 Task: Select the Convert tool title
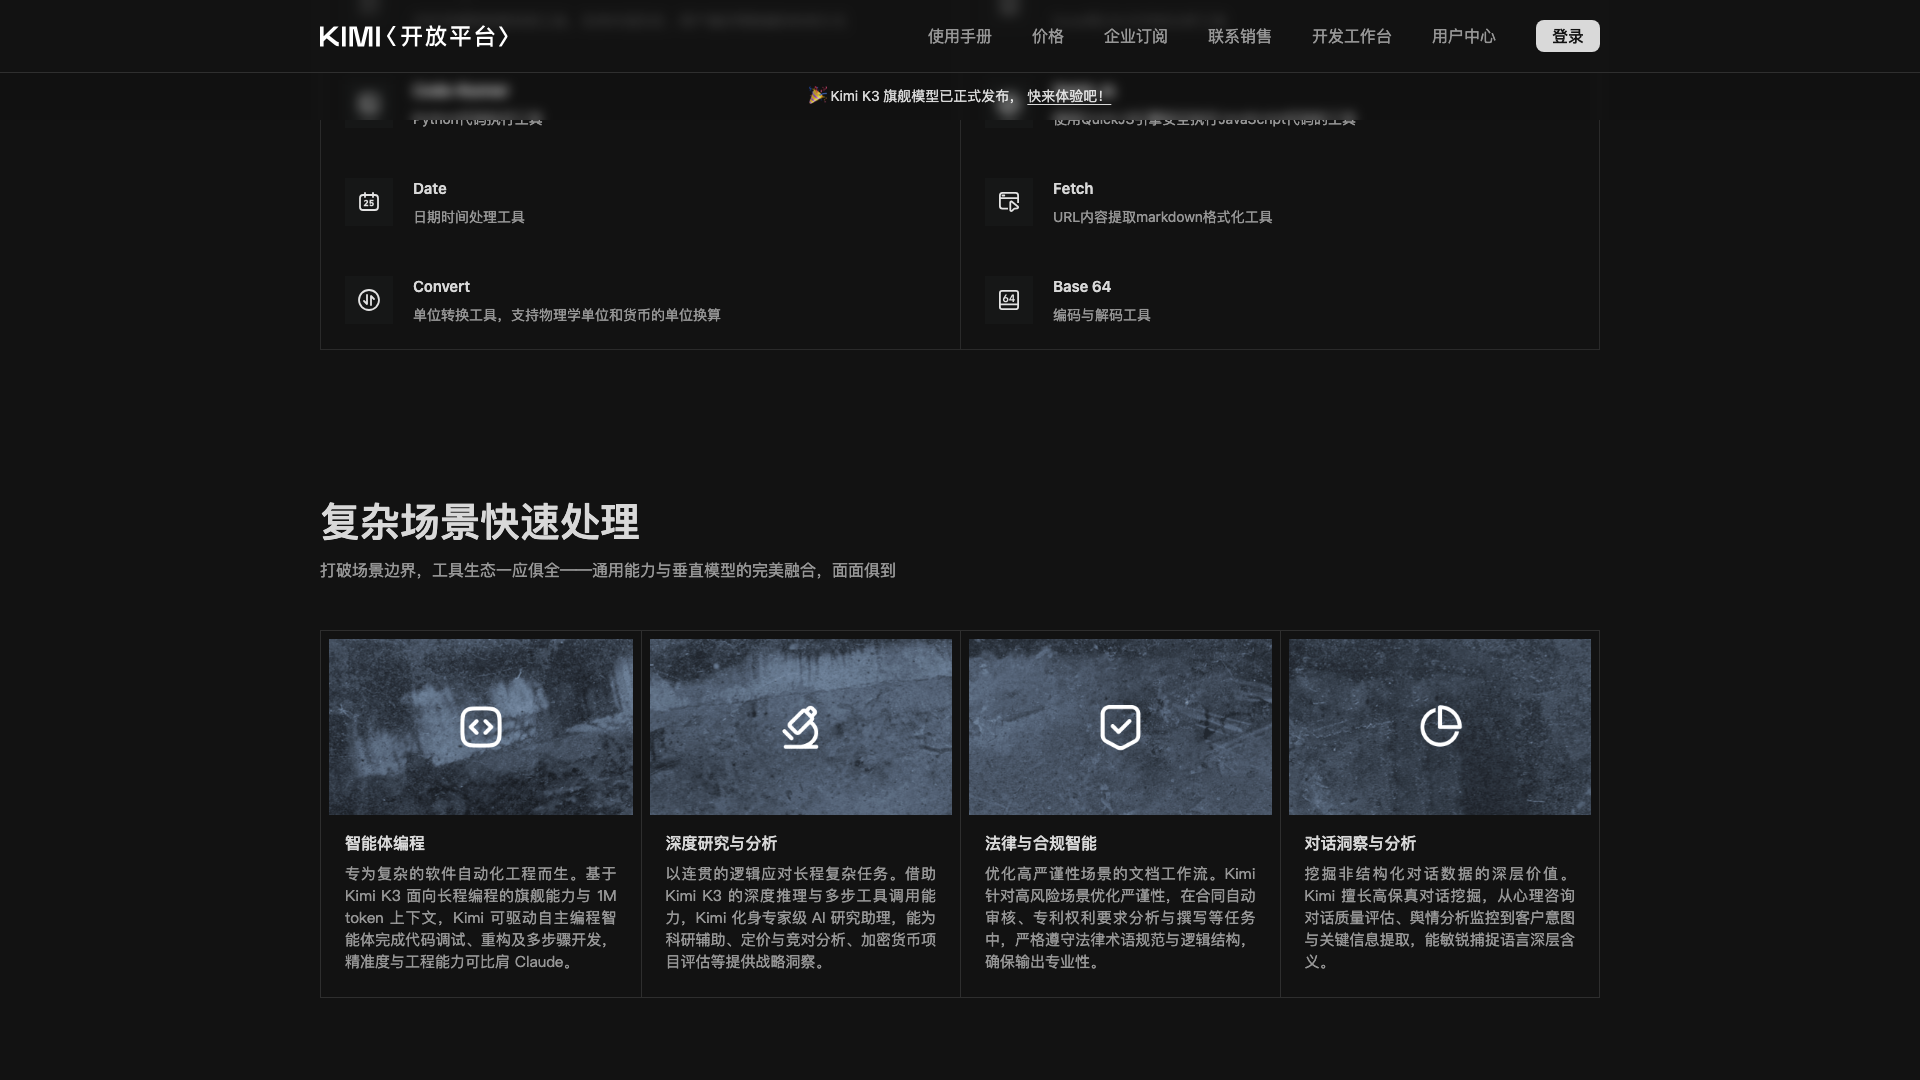click(441, 287)
